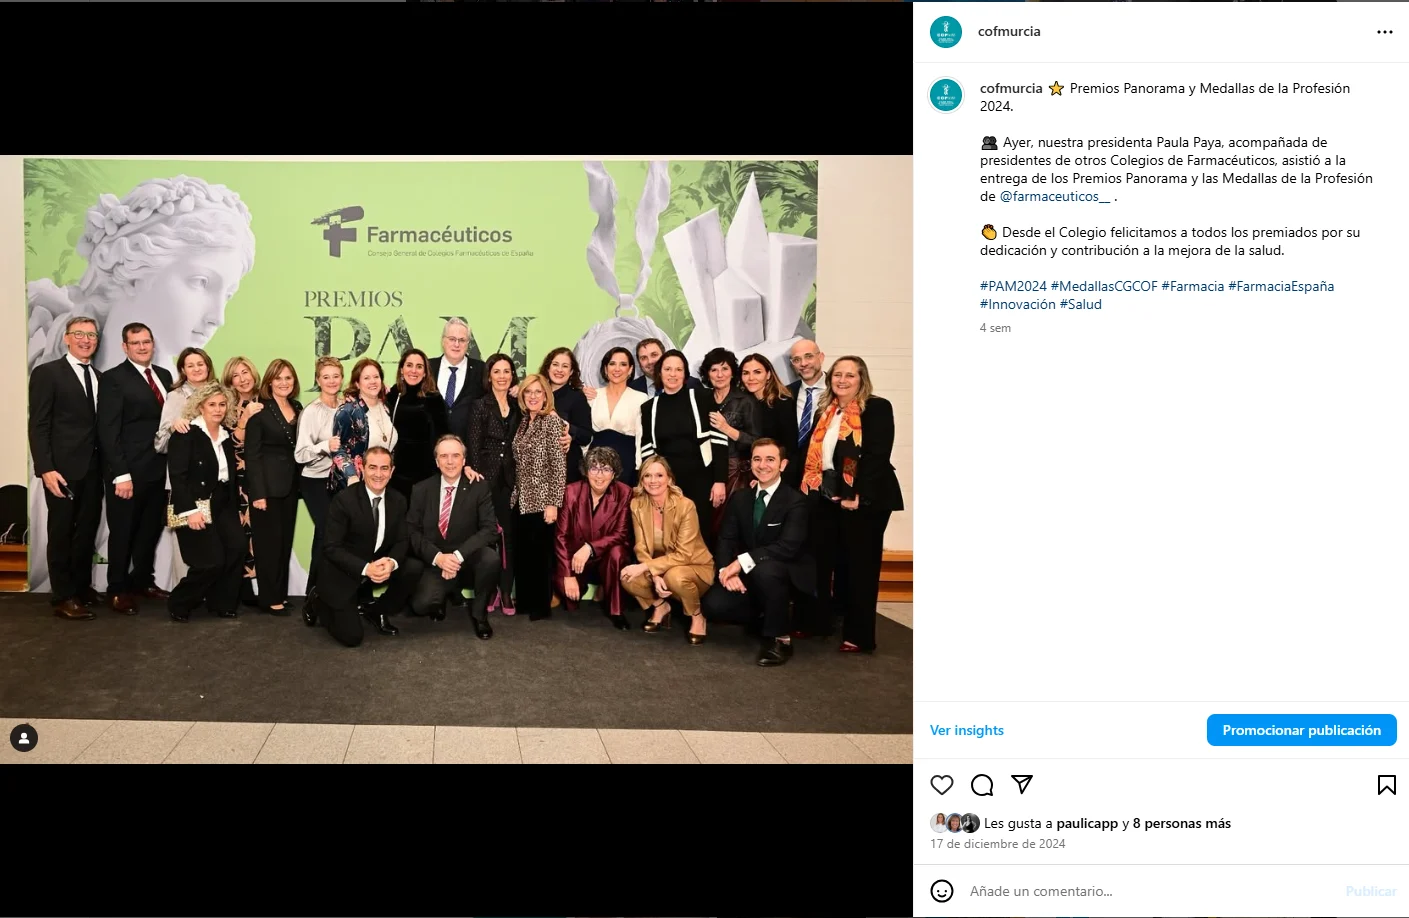Click the cofmurcia avatar beside the caption

pos(946,95)
